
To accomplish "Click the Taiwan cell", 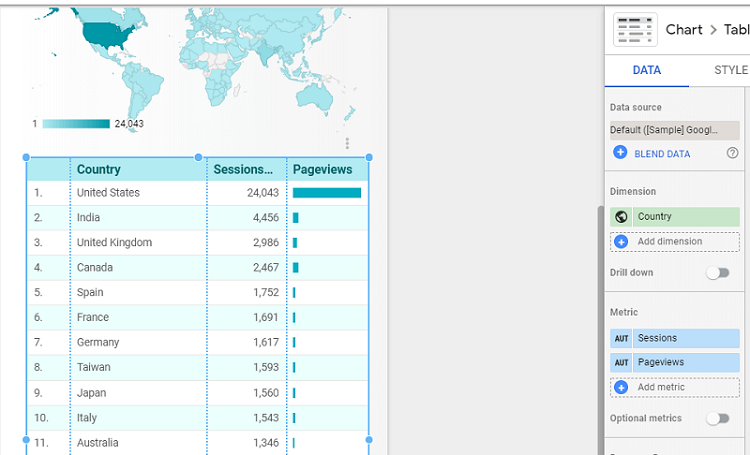I will tap(94, 367).
